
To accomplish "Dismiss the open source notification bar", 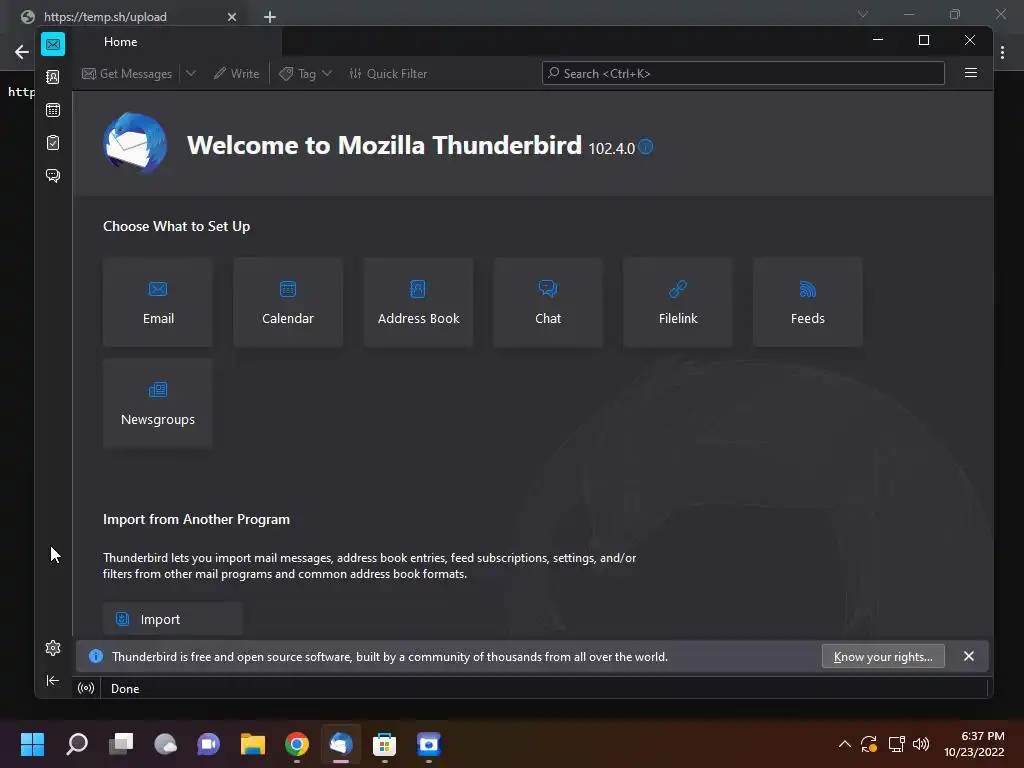I will click(968, 656).
